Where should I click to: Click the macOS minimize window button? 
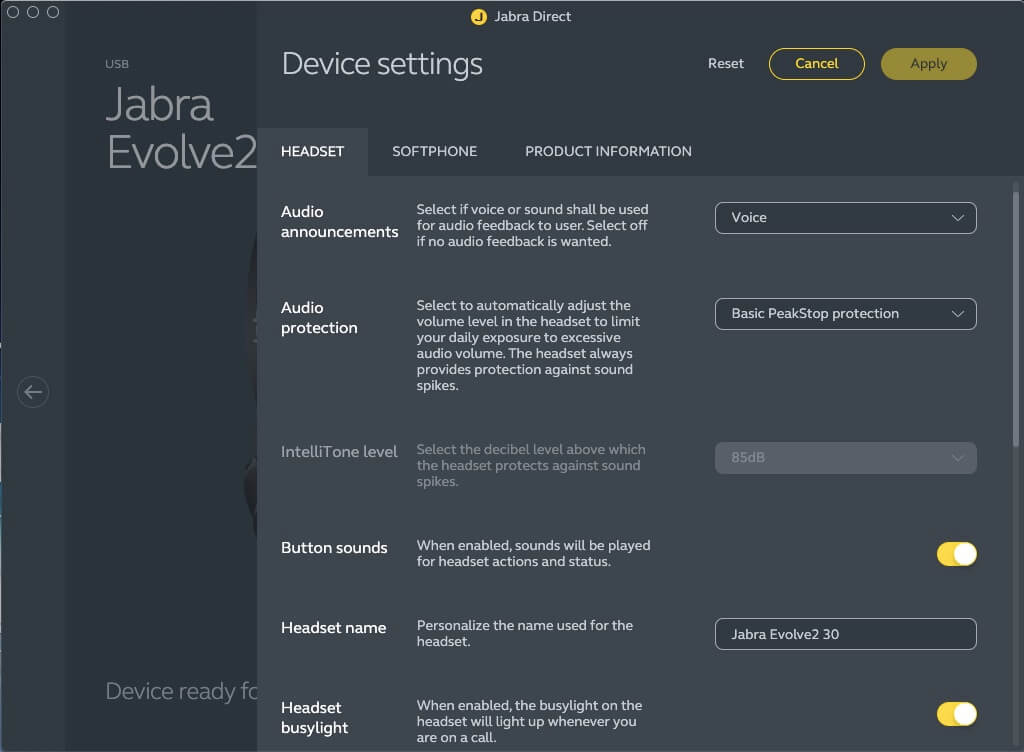(x=33, y=12)
